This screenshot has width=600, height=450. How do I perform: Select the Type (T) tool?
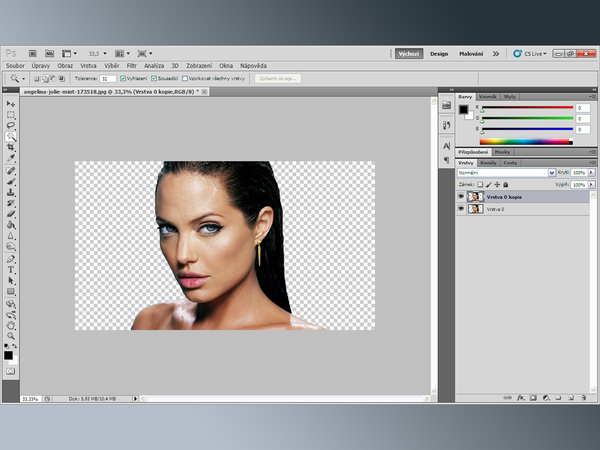11,268
